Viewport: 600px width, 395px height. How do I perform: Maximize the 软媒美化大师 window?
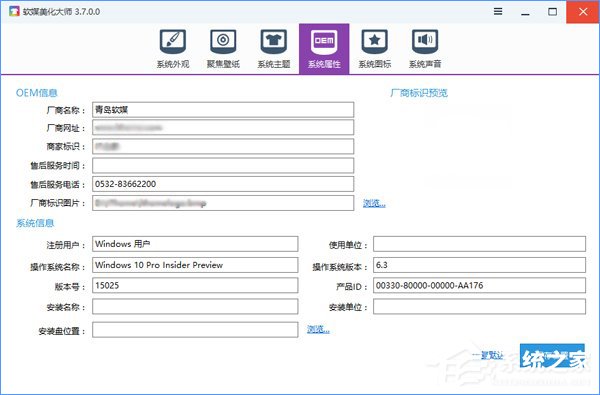coord(552,12)
